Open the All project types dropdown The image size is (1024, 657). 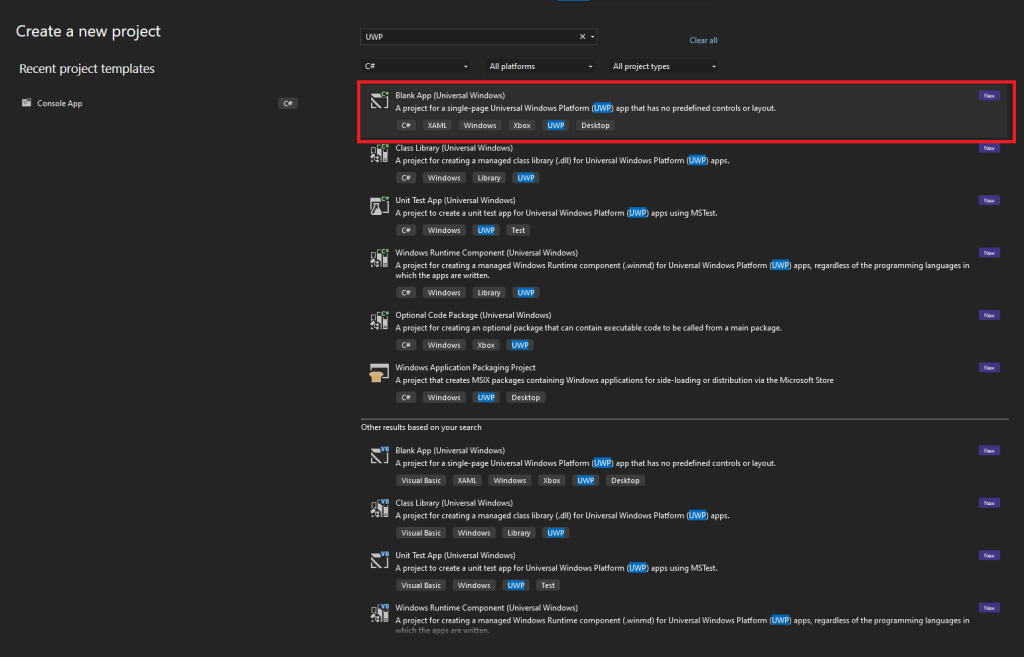tap(664, 66)
